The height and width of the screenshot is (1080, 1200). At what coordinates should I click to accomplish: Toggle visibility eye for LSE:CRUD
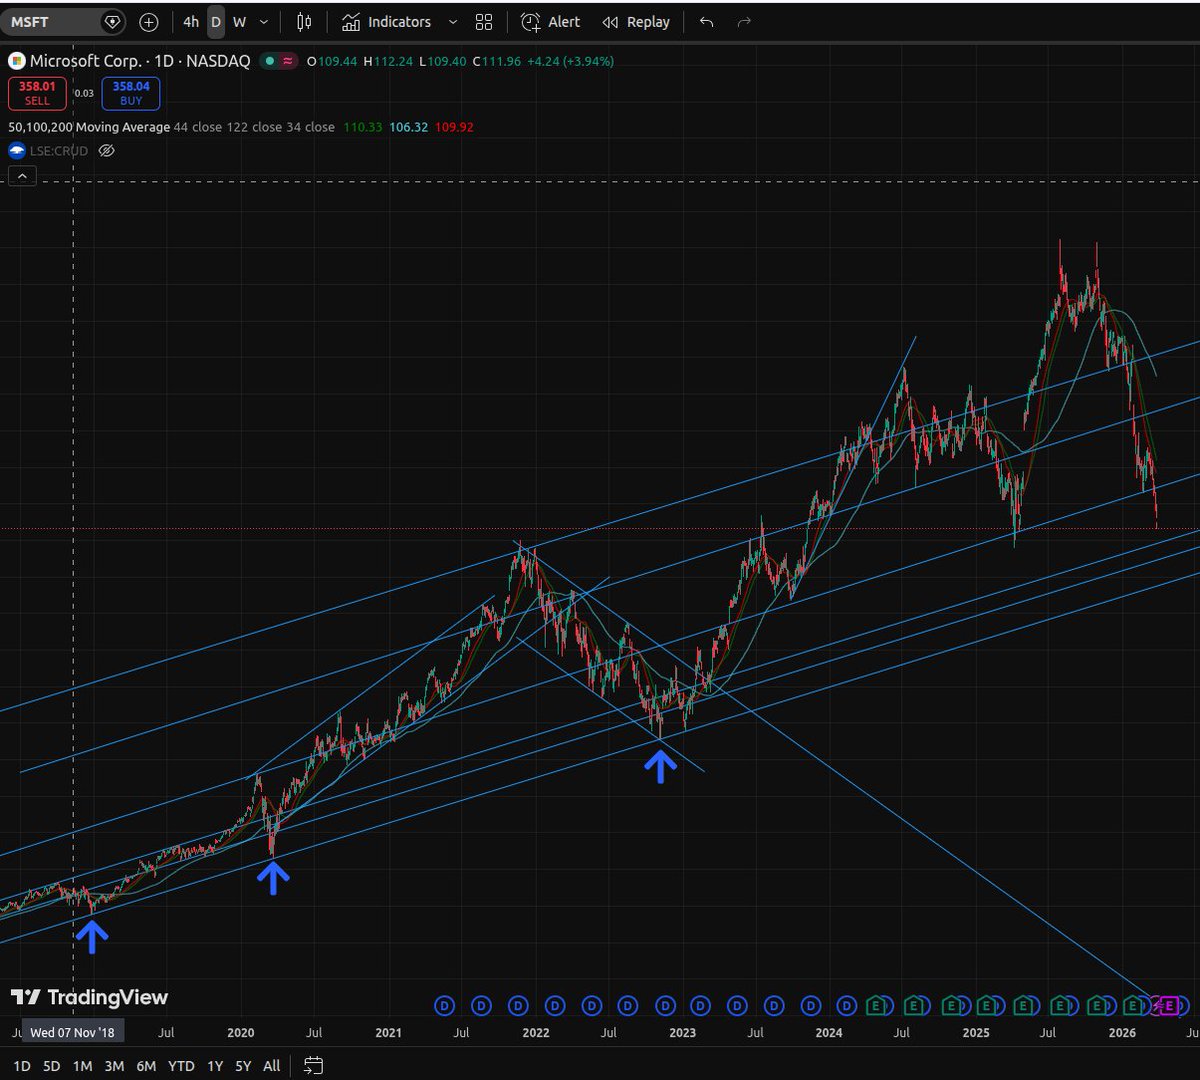[x=107, y=151]
